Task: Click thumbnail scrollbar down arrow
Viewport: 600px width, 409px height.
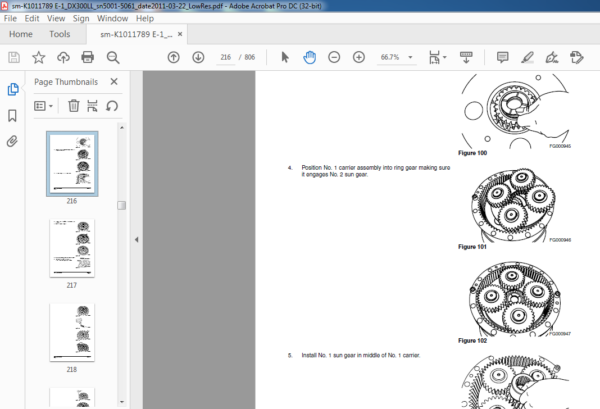Action: 122,402
